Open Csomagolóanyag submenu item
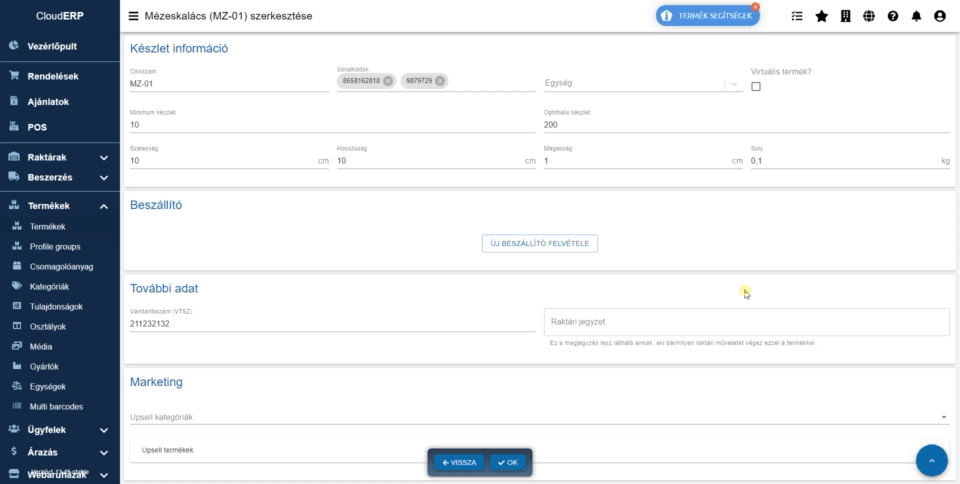Viewport: 960px width, 484px height. coord(60,266)
